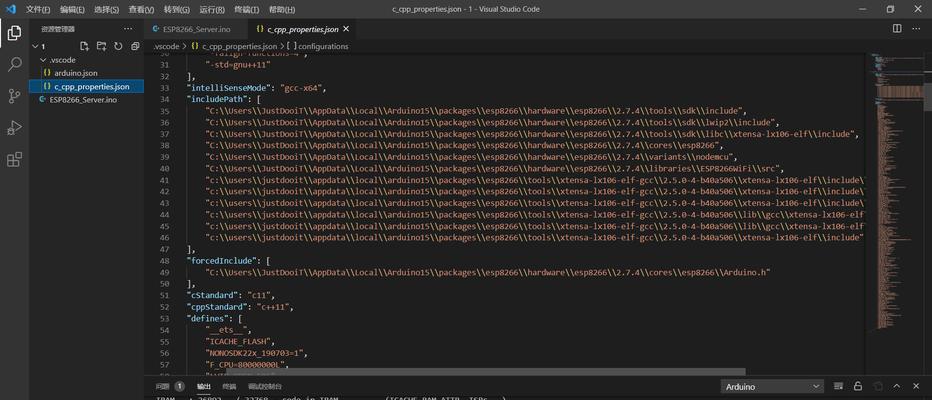The height and width of the screenshot is (400, 932).
Task: Open the Search view in activity bar
Action: 14,65
